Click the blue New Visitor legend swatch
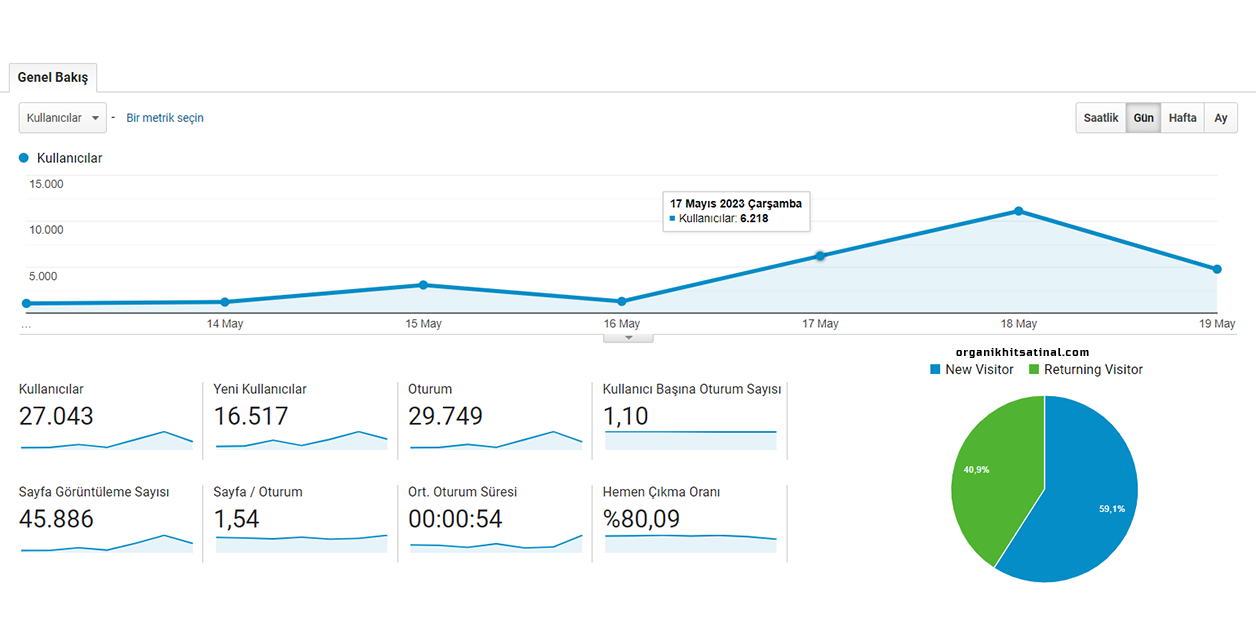Screen dimensions: 1258x644 click(935, 370)
